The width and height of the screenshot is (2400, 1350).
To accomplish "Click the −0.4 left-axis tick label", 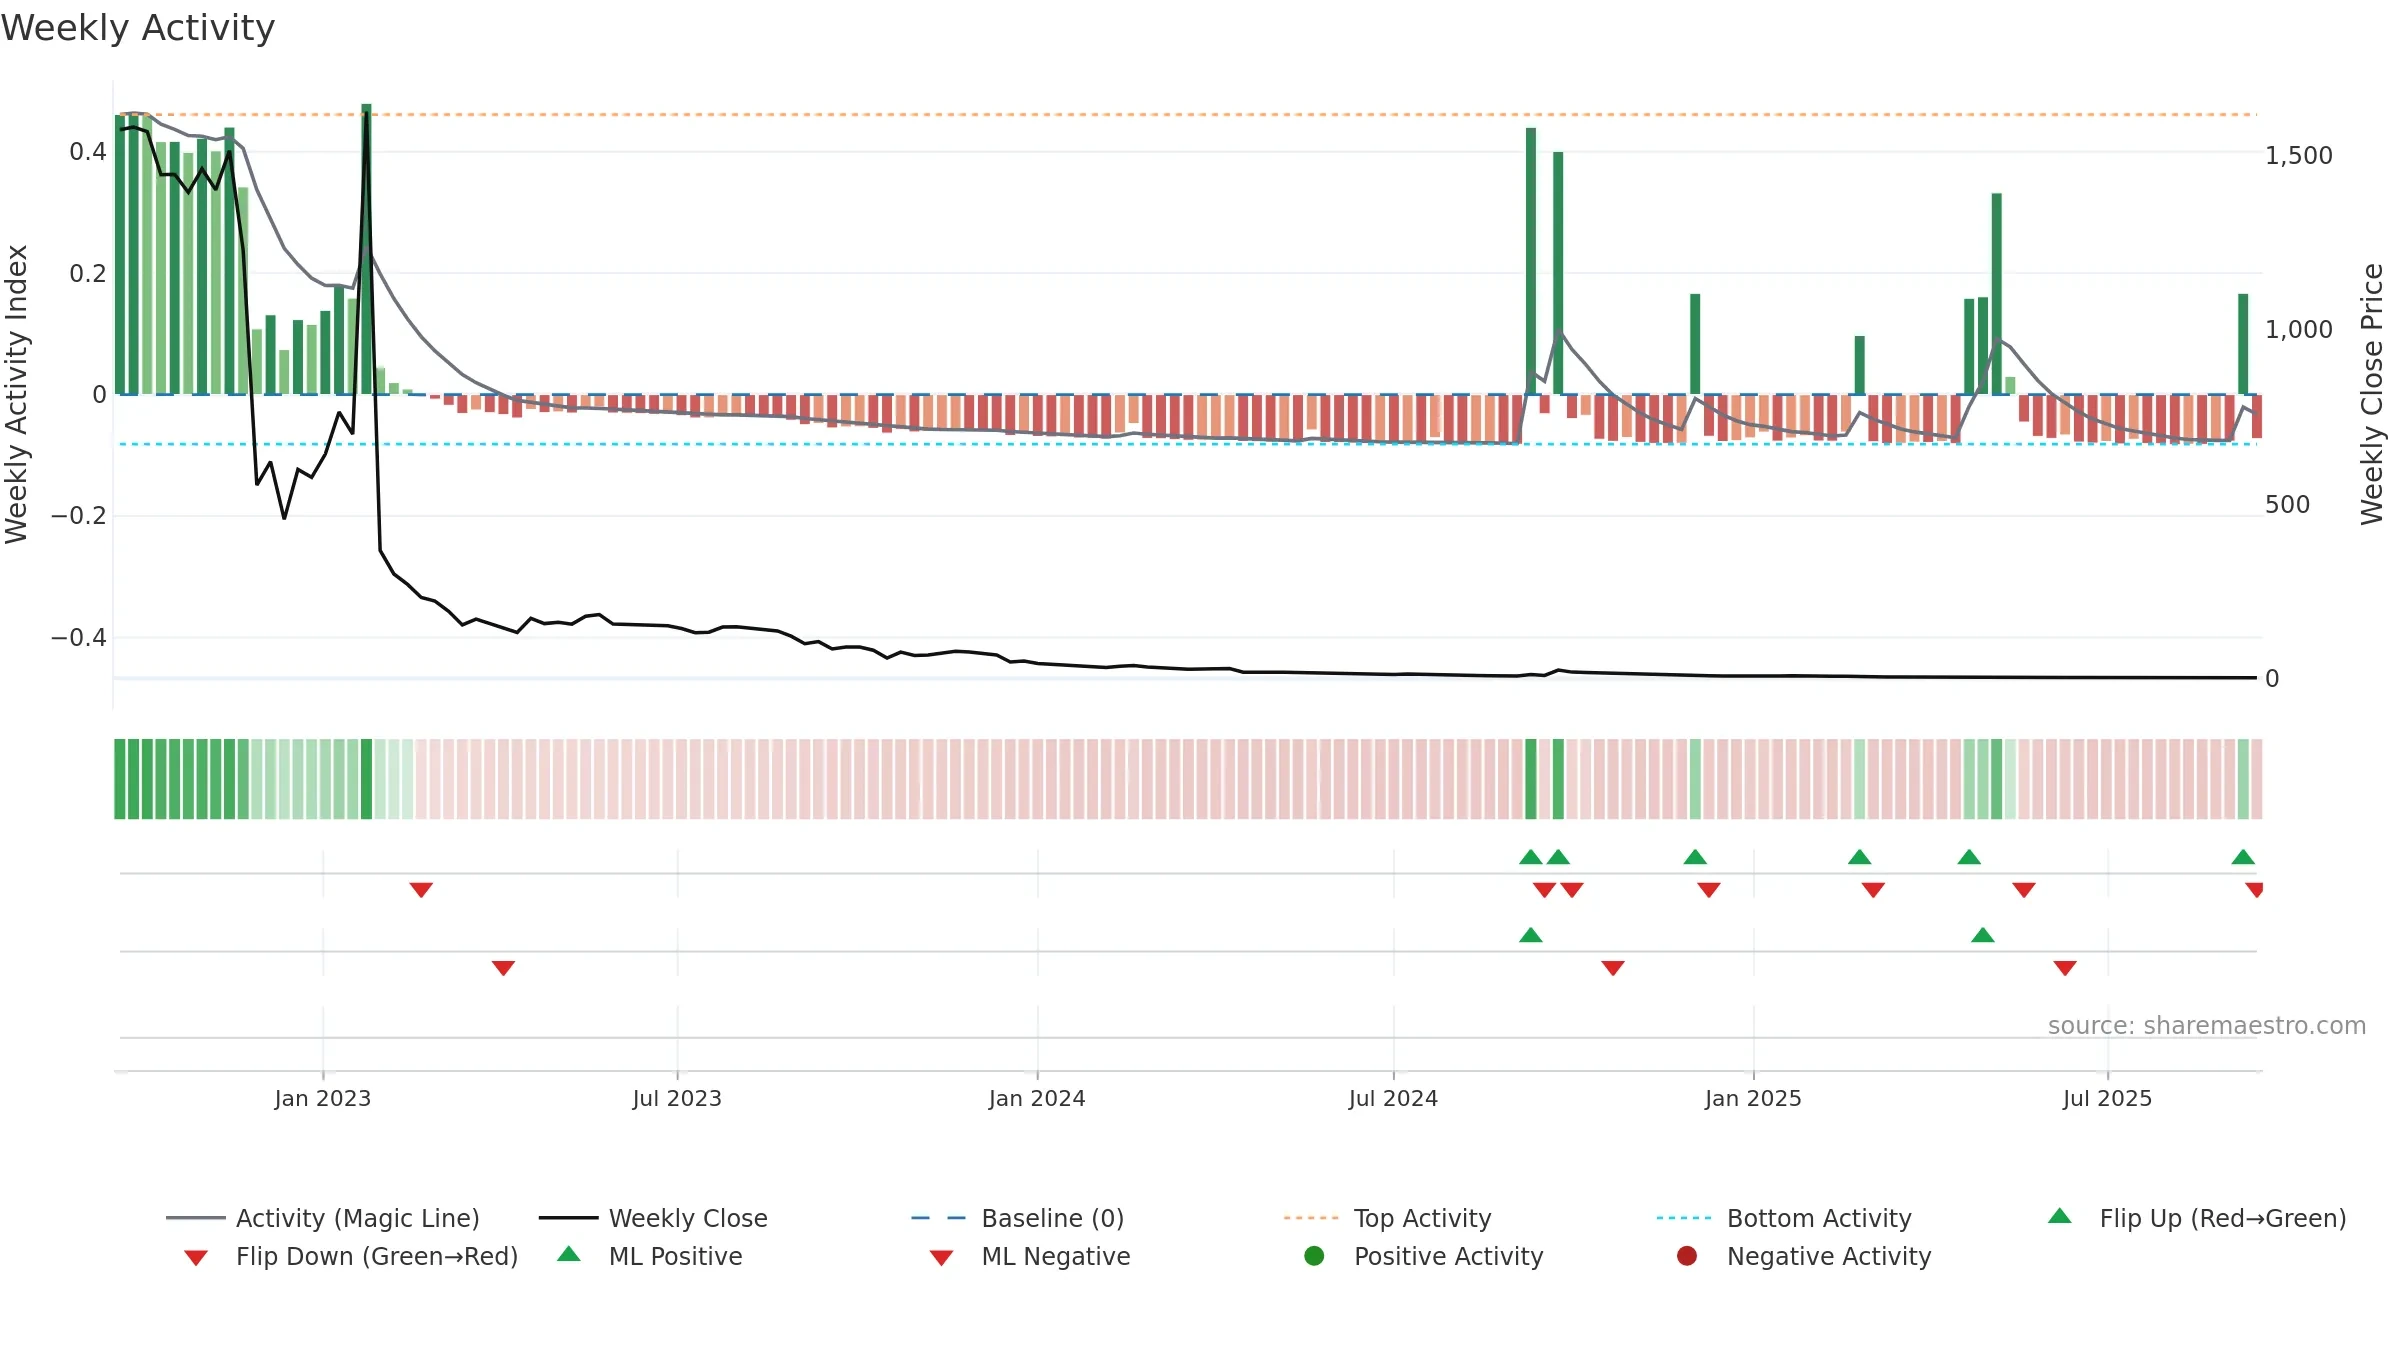I will pos(78,637).
